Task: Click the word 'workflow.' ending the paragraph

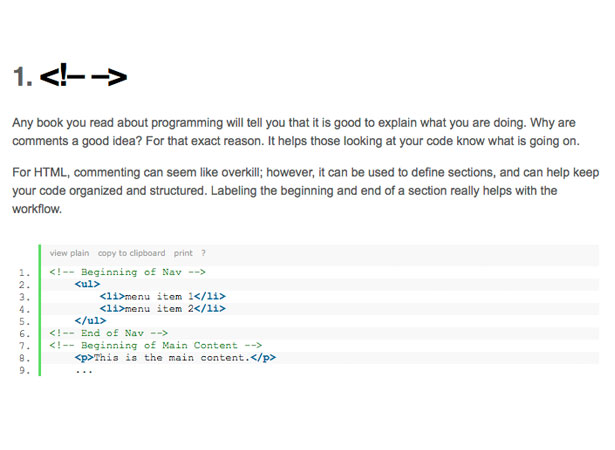Action: point(37,209)
